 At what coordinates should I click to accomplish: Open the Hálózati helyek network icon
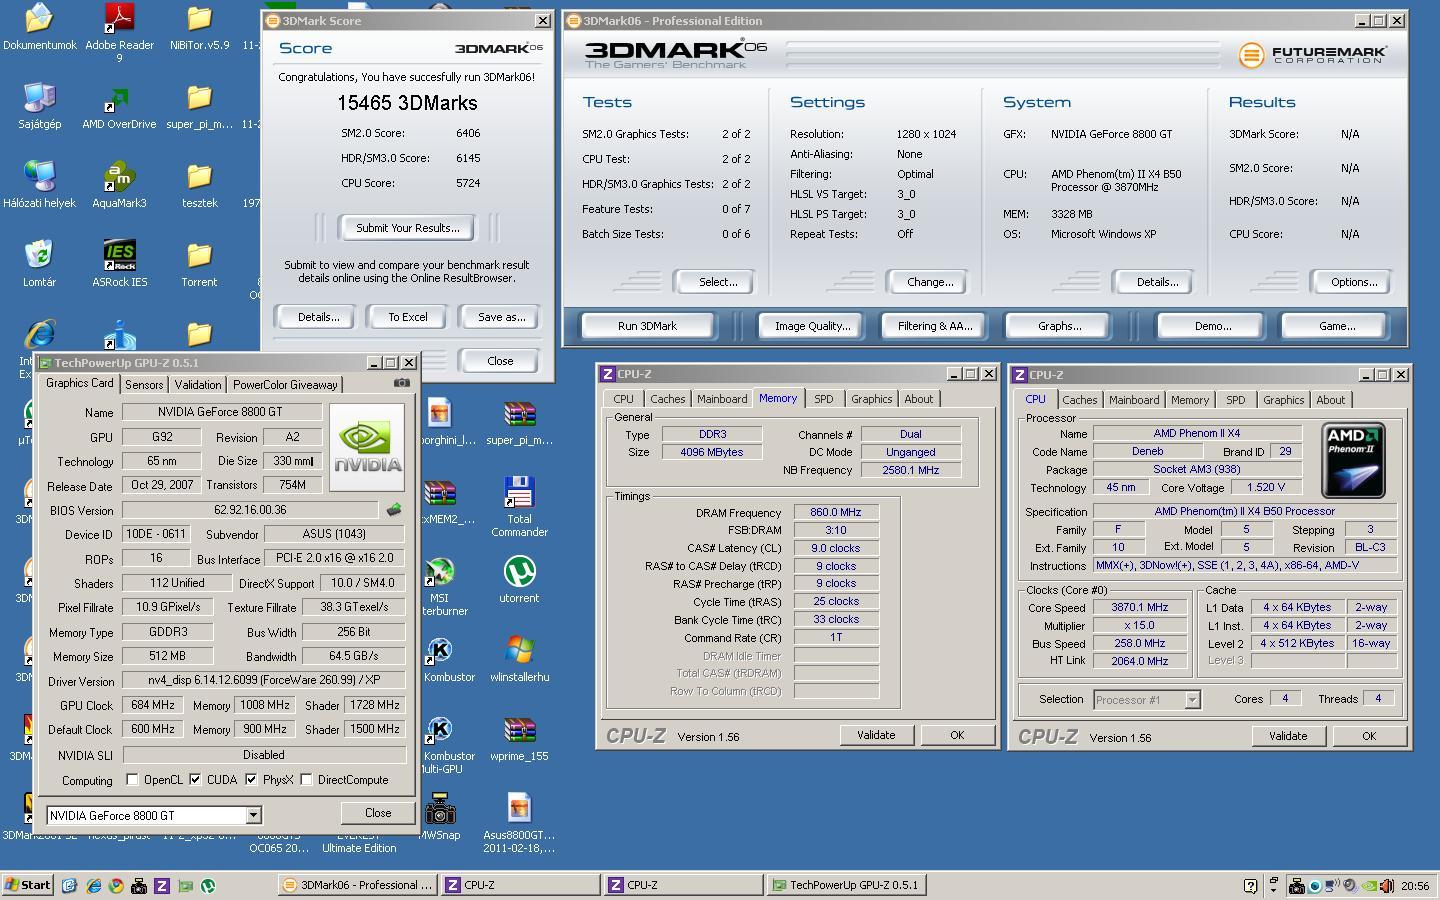[39, 185]
